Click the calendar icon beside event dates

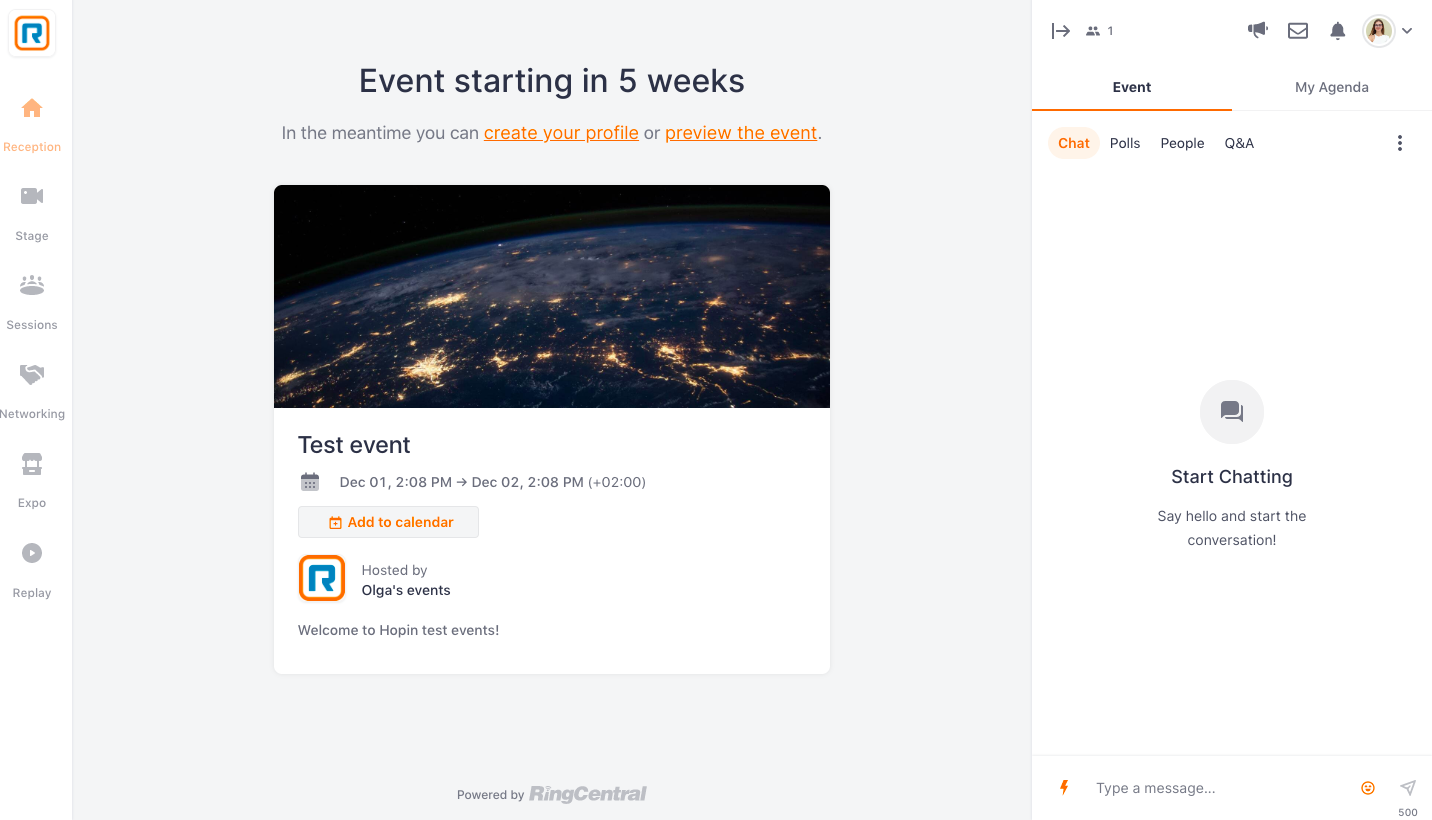click(310, 482)
